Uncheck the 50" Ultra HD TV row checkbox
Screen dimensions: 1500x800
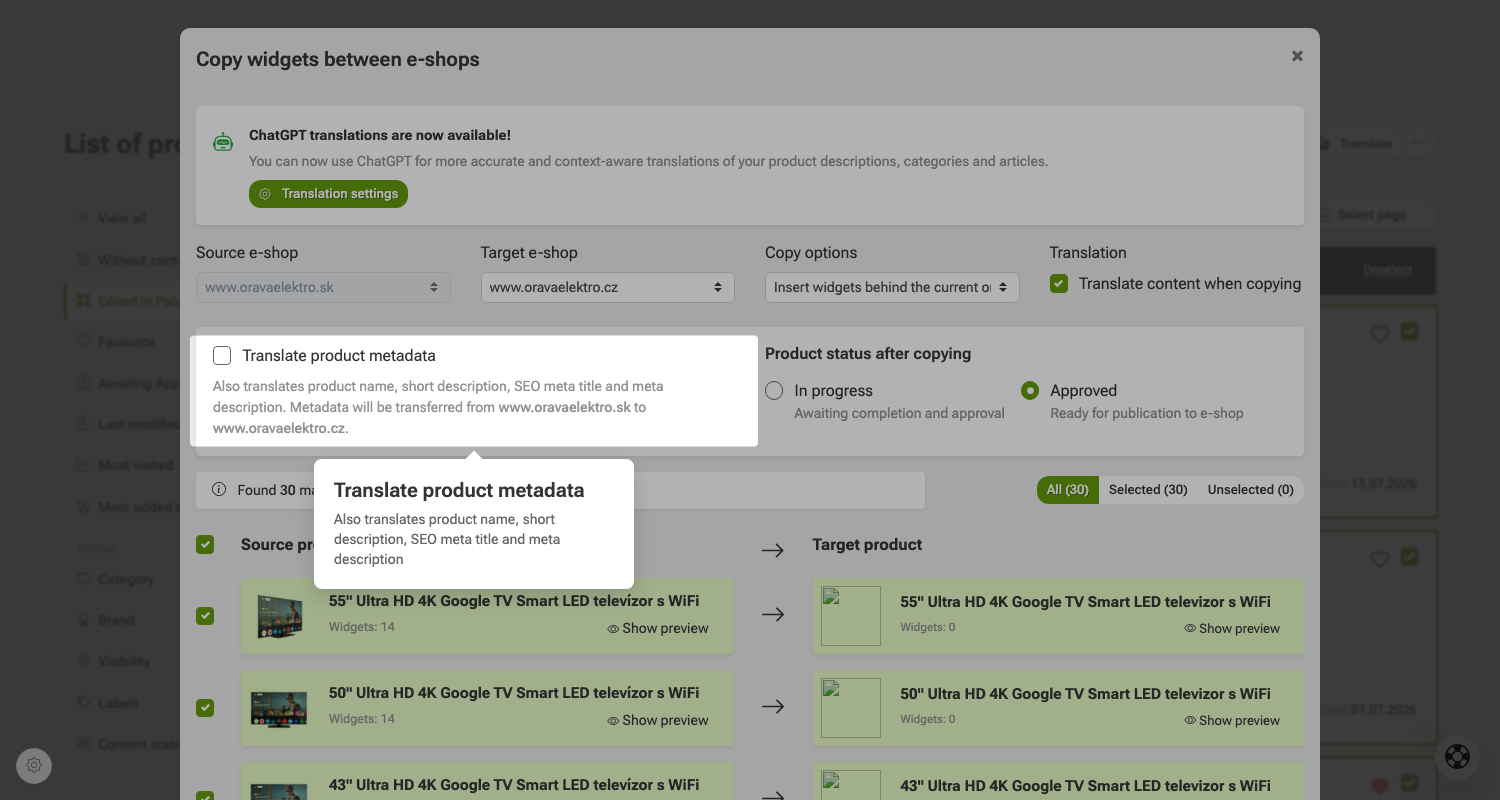tap(205, 708)
